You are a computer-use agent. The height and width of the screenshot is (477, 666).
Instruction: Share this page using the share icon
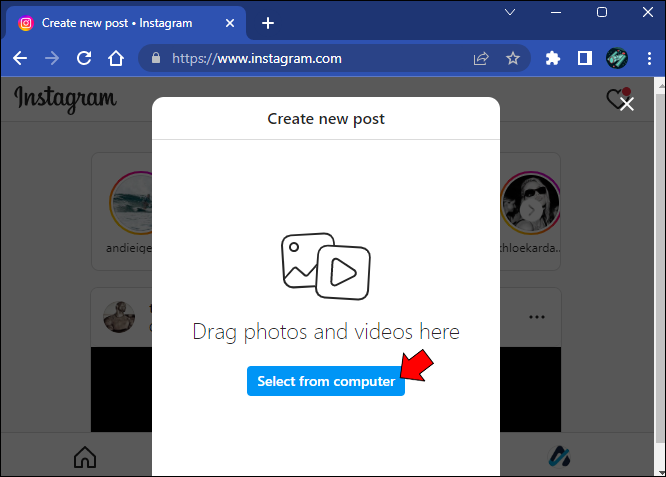pyautogui.click(x=481, y=58)
